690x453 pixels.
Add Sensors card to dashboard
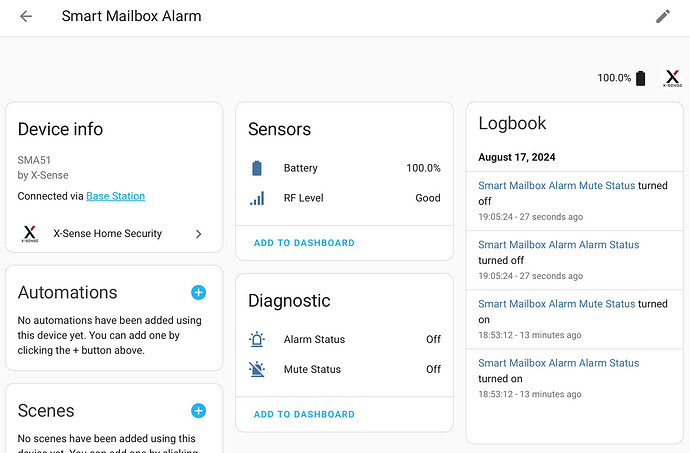[304, 243]
